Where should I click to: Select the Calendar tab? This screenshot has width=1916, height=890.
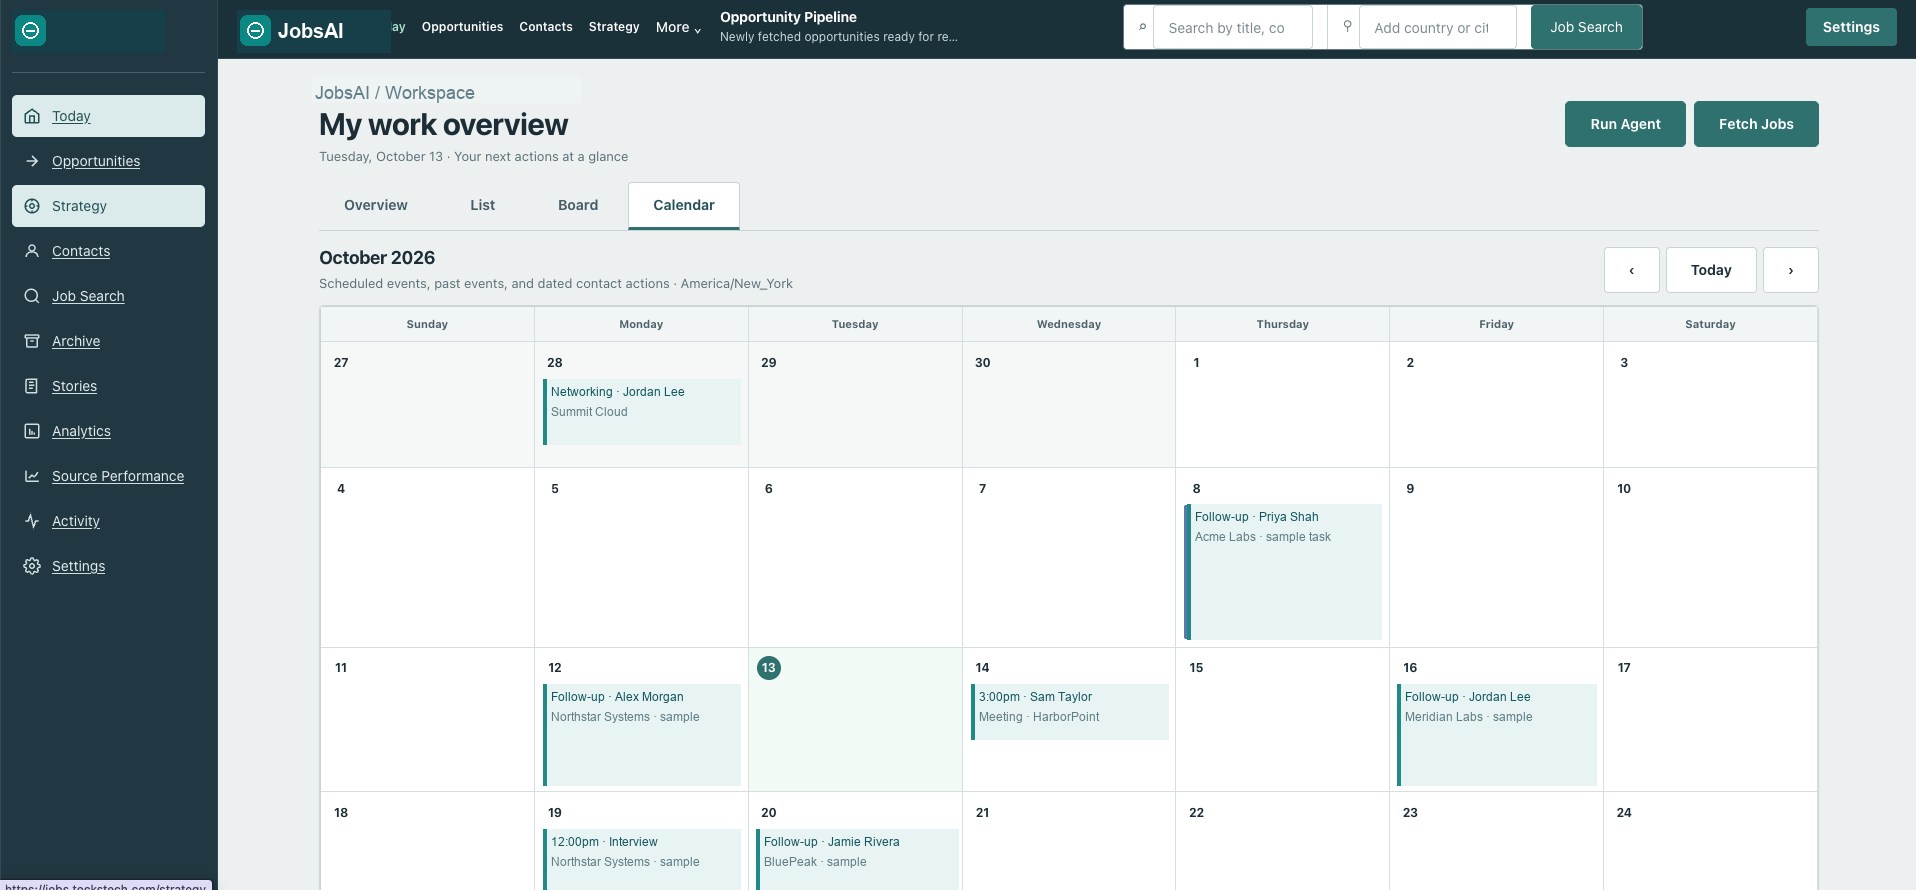coord(684,205)
